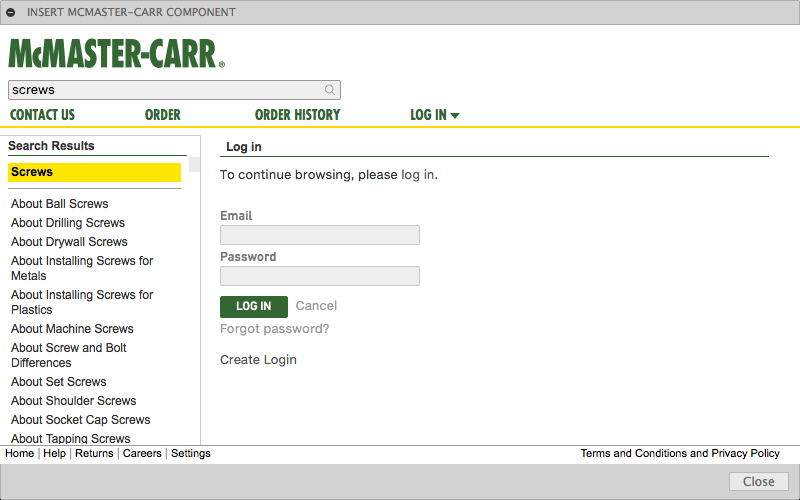Open the Returns footer link
Screen dimensions: 800x500
point(94,453)
